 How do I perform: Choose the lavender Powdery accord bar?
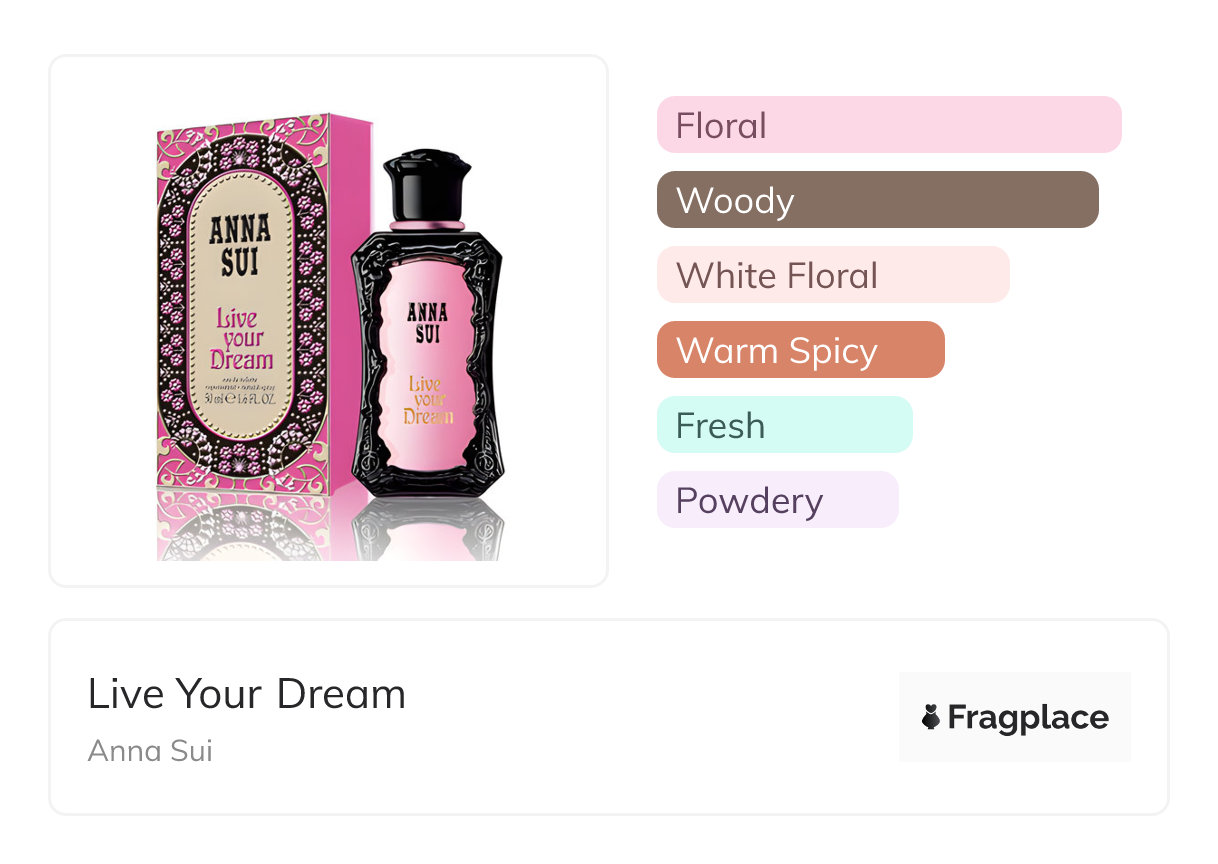tap(777, 500)
